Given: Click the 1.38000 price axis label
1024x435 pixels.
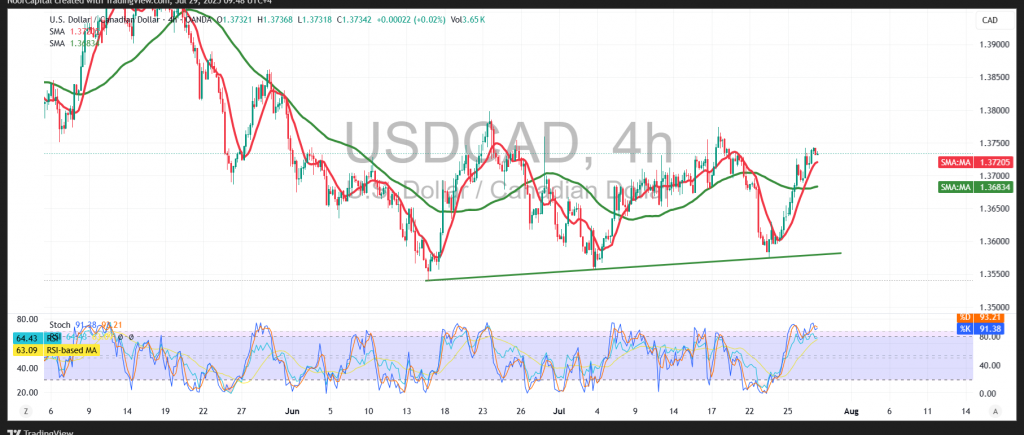Looking at the screenshot, I should point(993,110).
